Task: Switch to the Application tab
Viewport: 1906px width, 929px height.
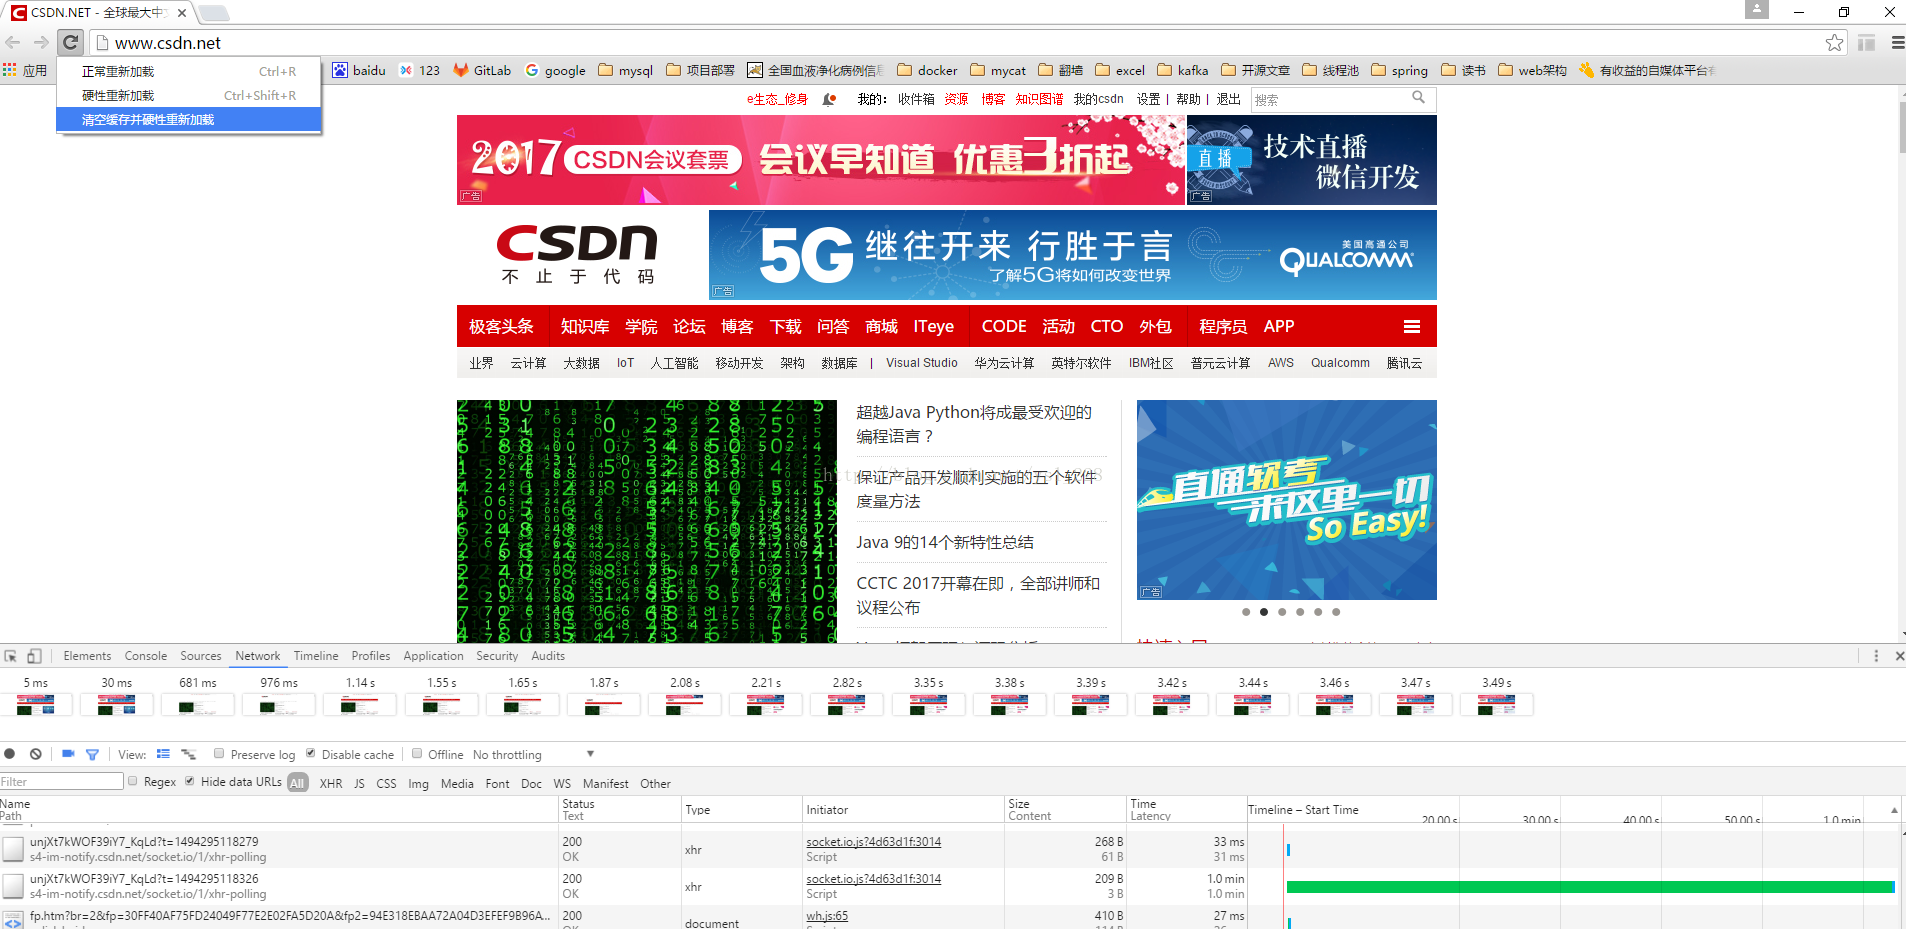Action: [433, 656]
